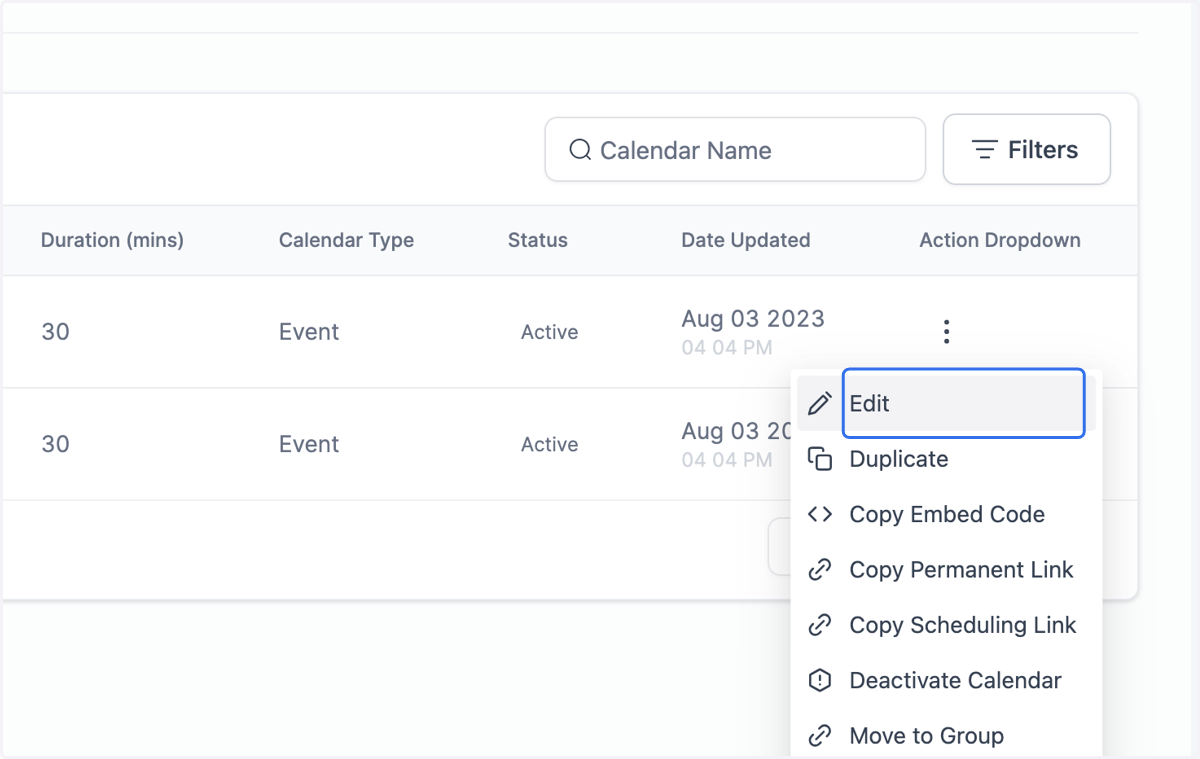Select Deactivate Calendar option
The width and height of the screenshot is (1200, 759).
946,680
